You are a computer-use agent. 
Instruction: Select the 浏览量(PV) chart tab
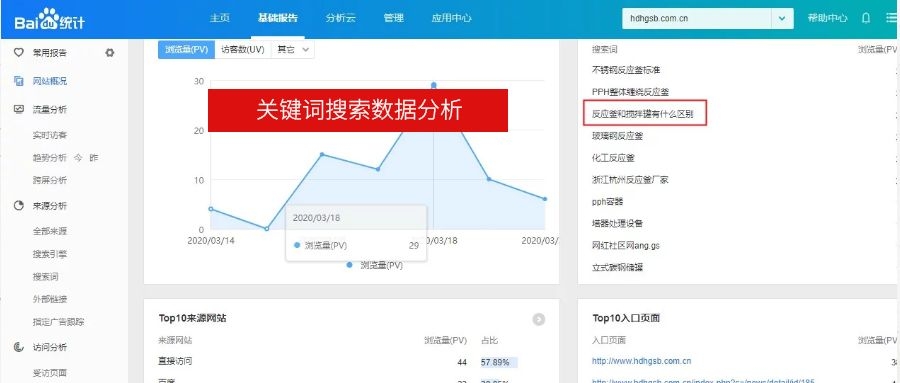point(186,49)
